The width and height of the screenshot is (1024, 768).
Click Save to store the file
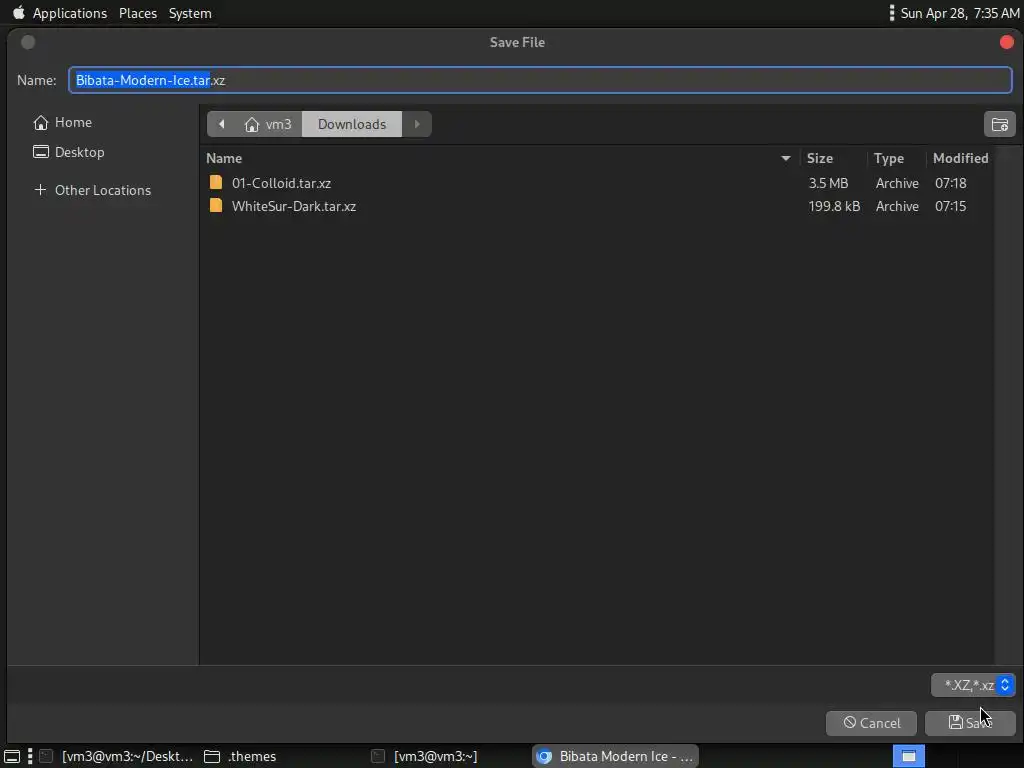[970, 723]
